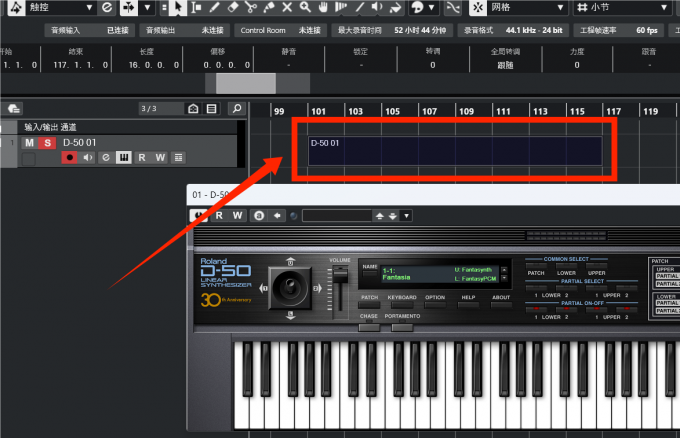
Task: Click the 录音格式 44.1 kHz field
Action: [x=513, y=30]
